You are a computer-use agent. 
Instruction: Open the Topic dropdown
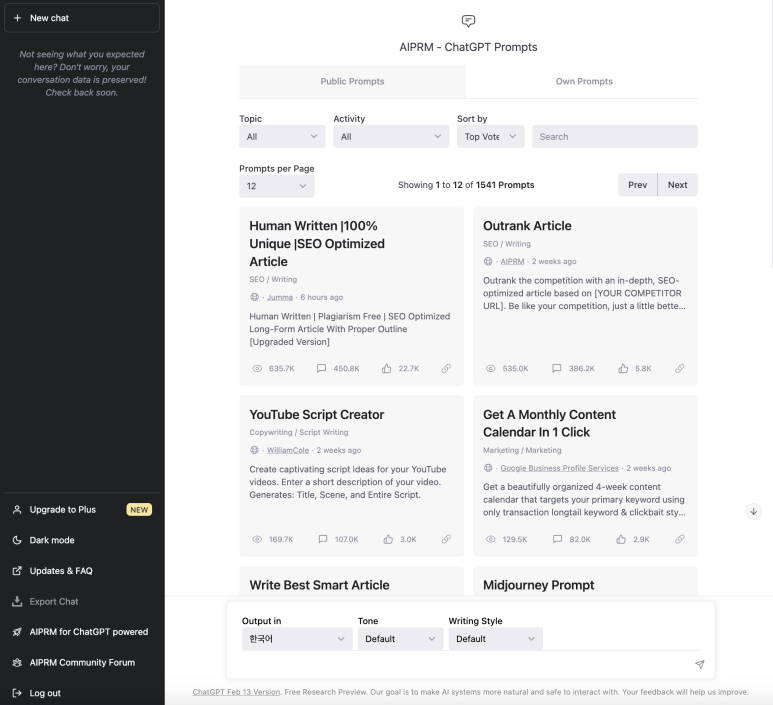point(282,137)
